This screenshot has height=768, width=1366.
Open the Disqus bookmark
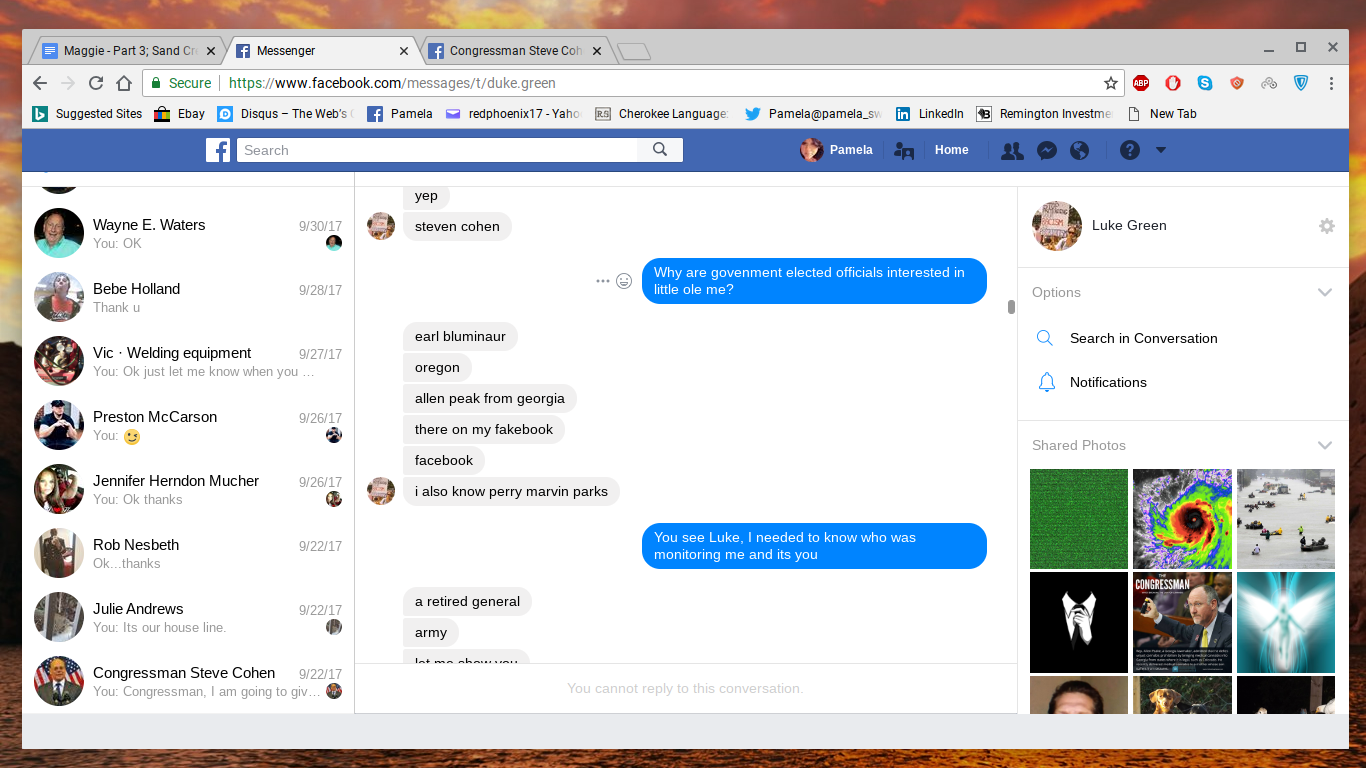tap(285, 114)
